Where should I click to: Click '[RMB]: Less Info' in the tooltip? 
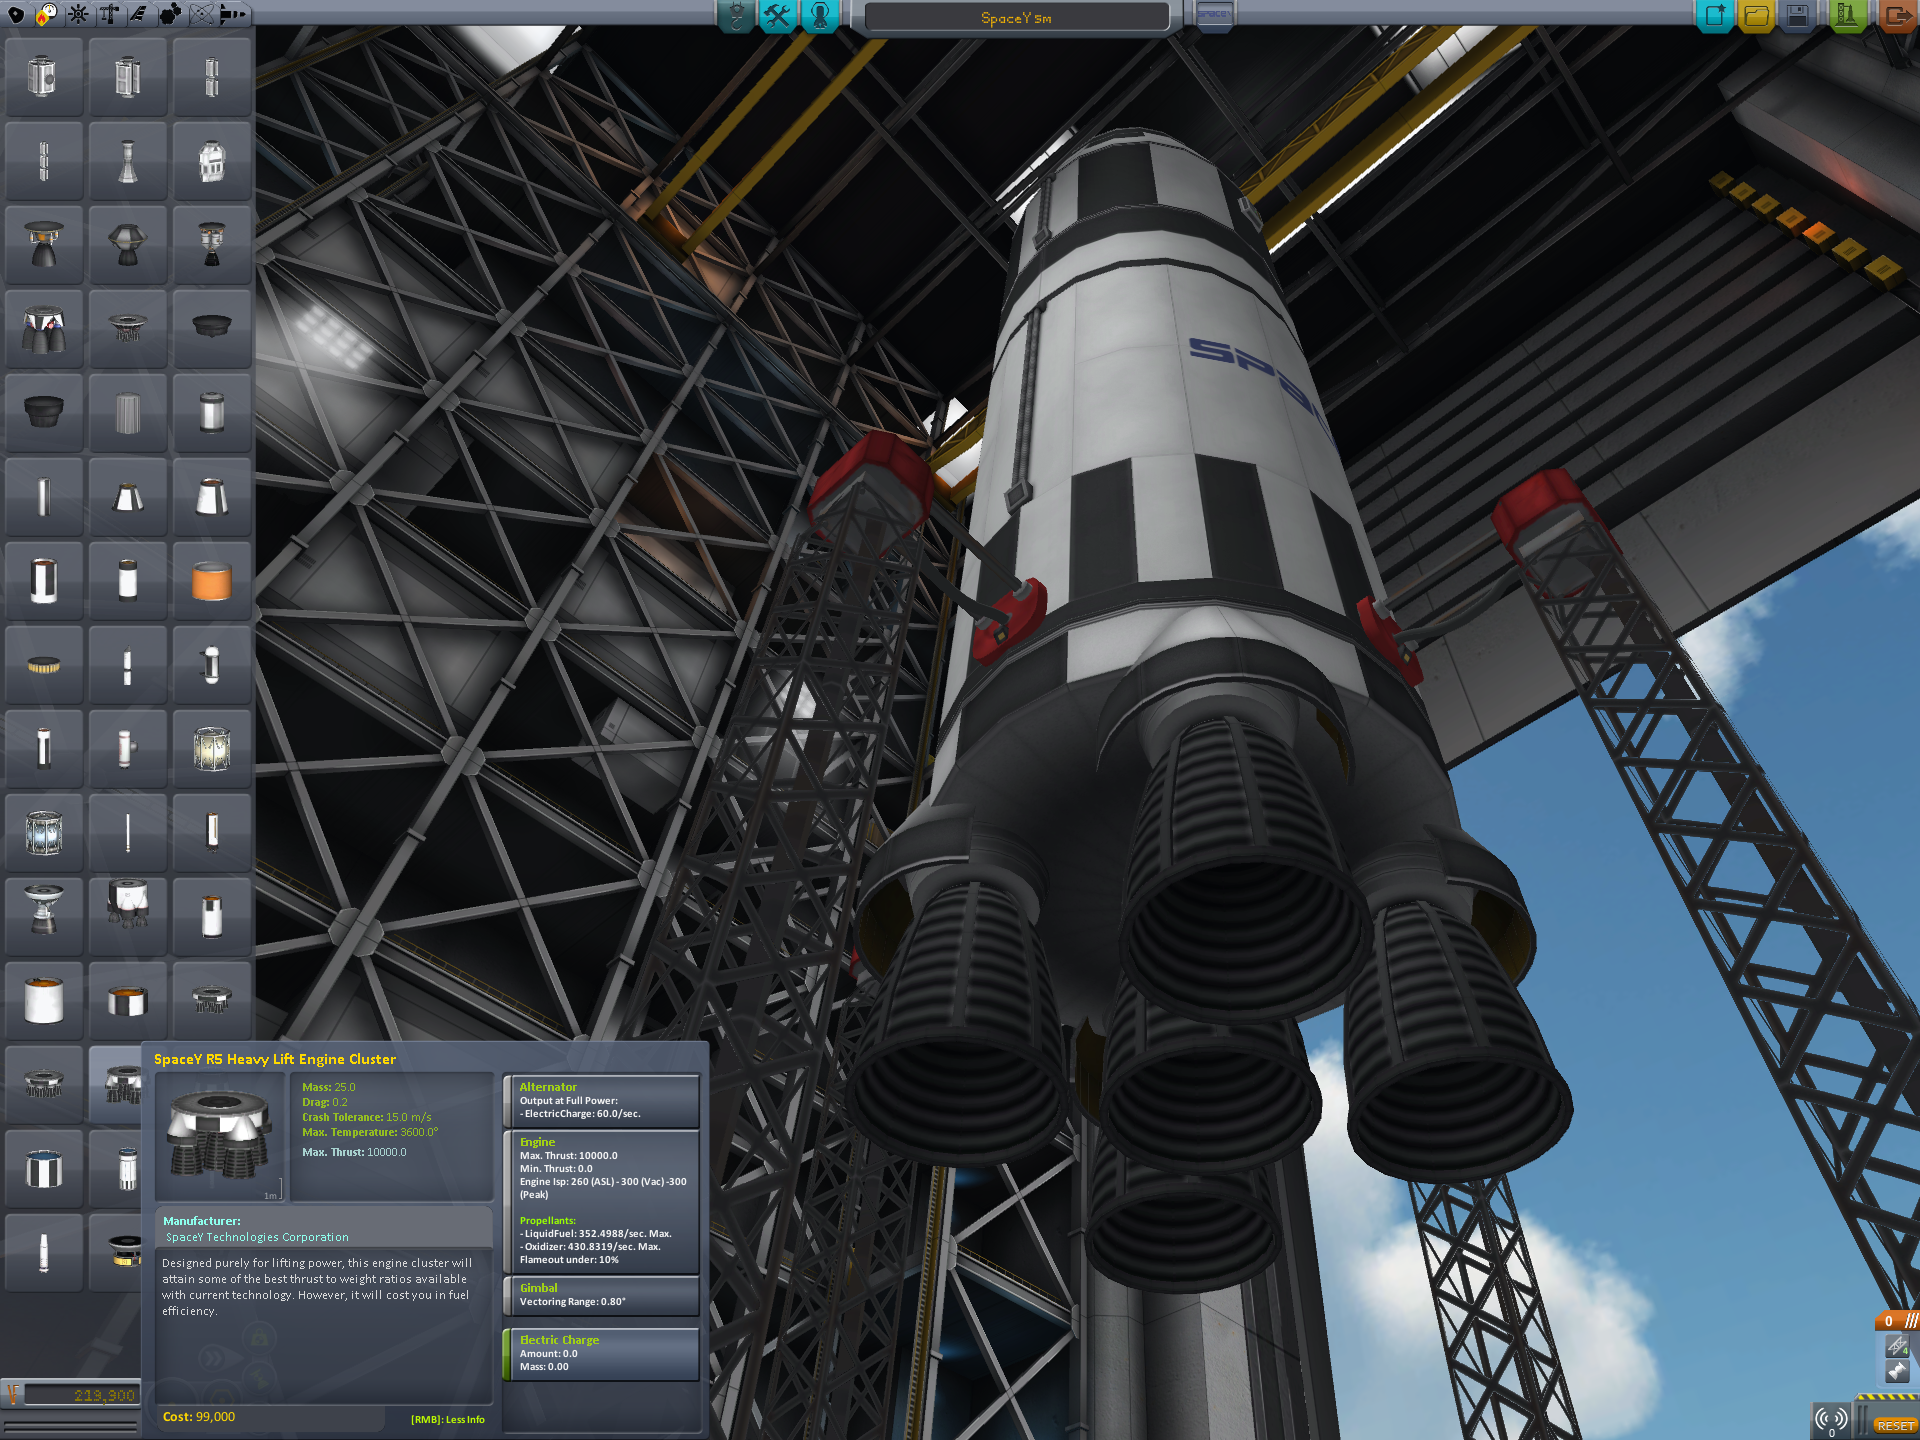coord(447,1419)
